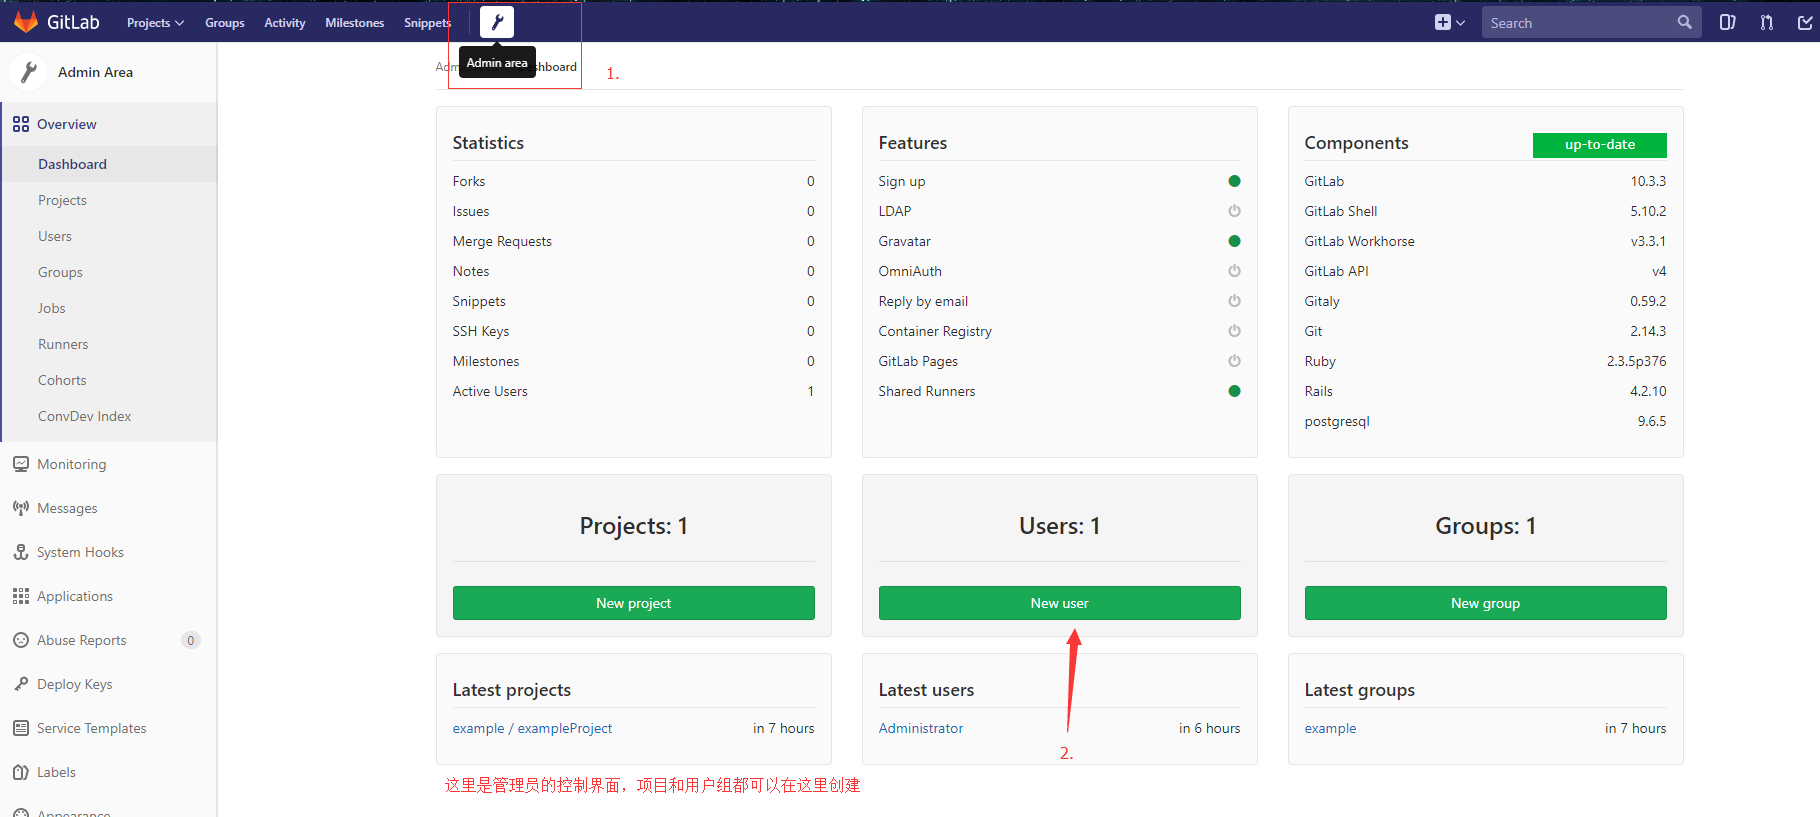The width and height of the screenshot is (1820, 817).
Task: Select ConvDev Index in the sidebar
Action: (108, 416)
